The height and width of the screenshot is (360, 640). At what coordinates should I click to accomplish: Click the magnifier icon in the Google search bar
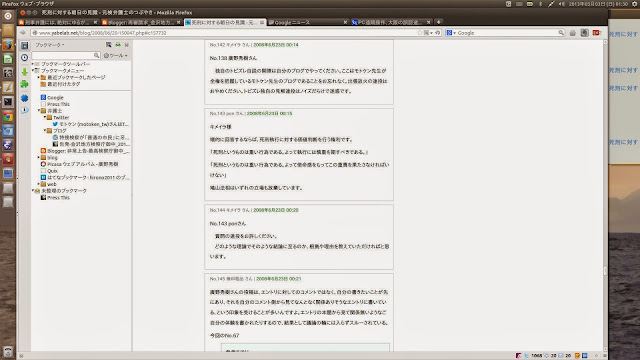coord(561,33)
